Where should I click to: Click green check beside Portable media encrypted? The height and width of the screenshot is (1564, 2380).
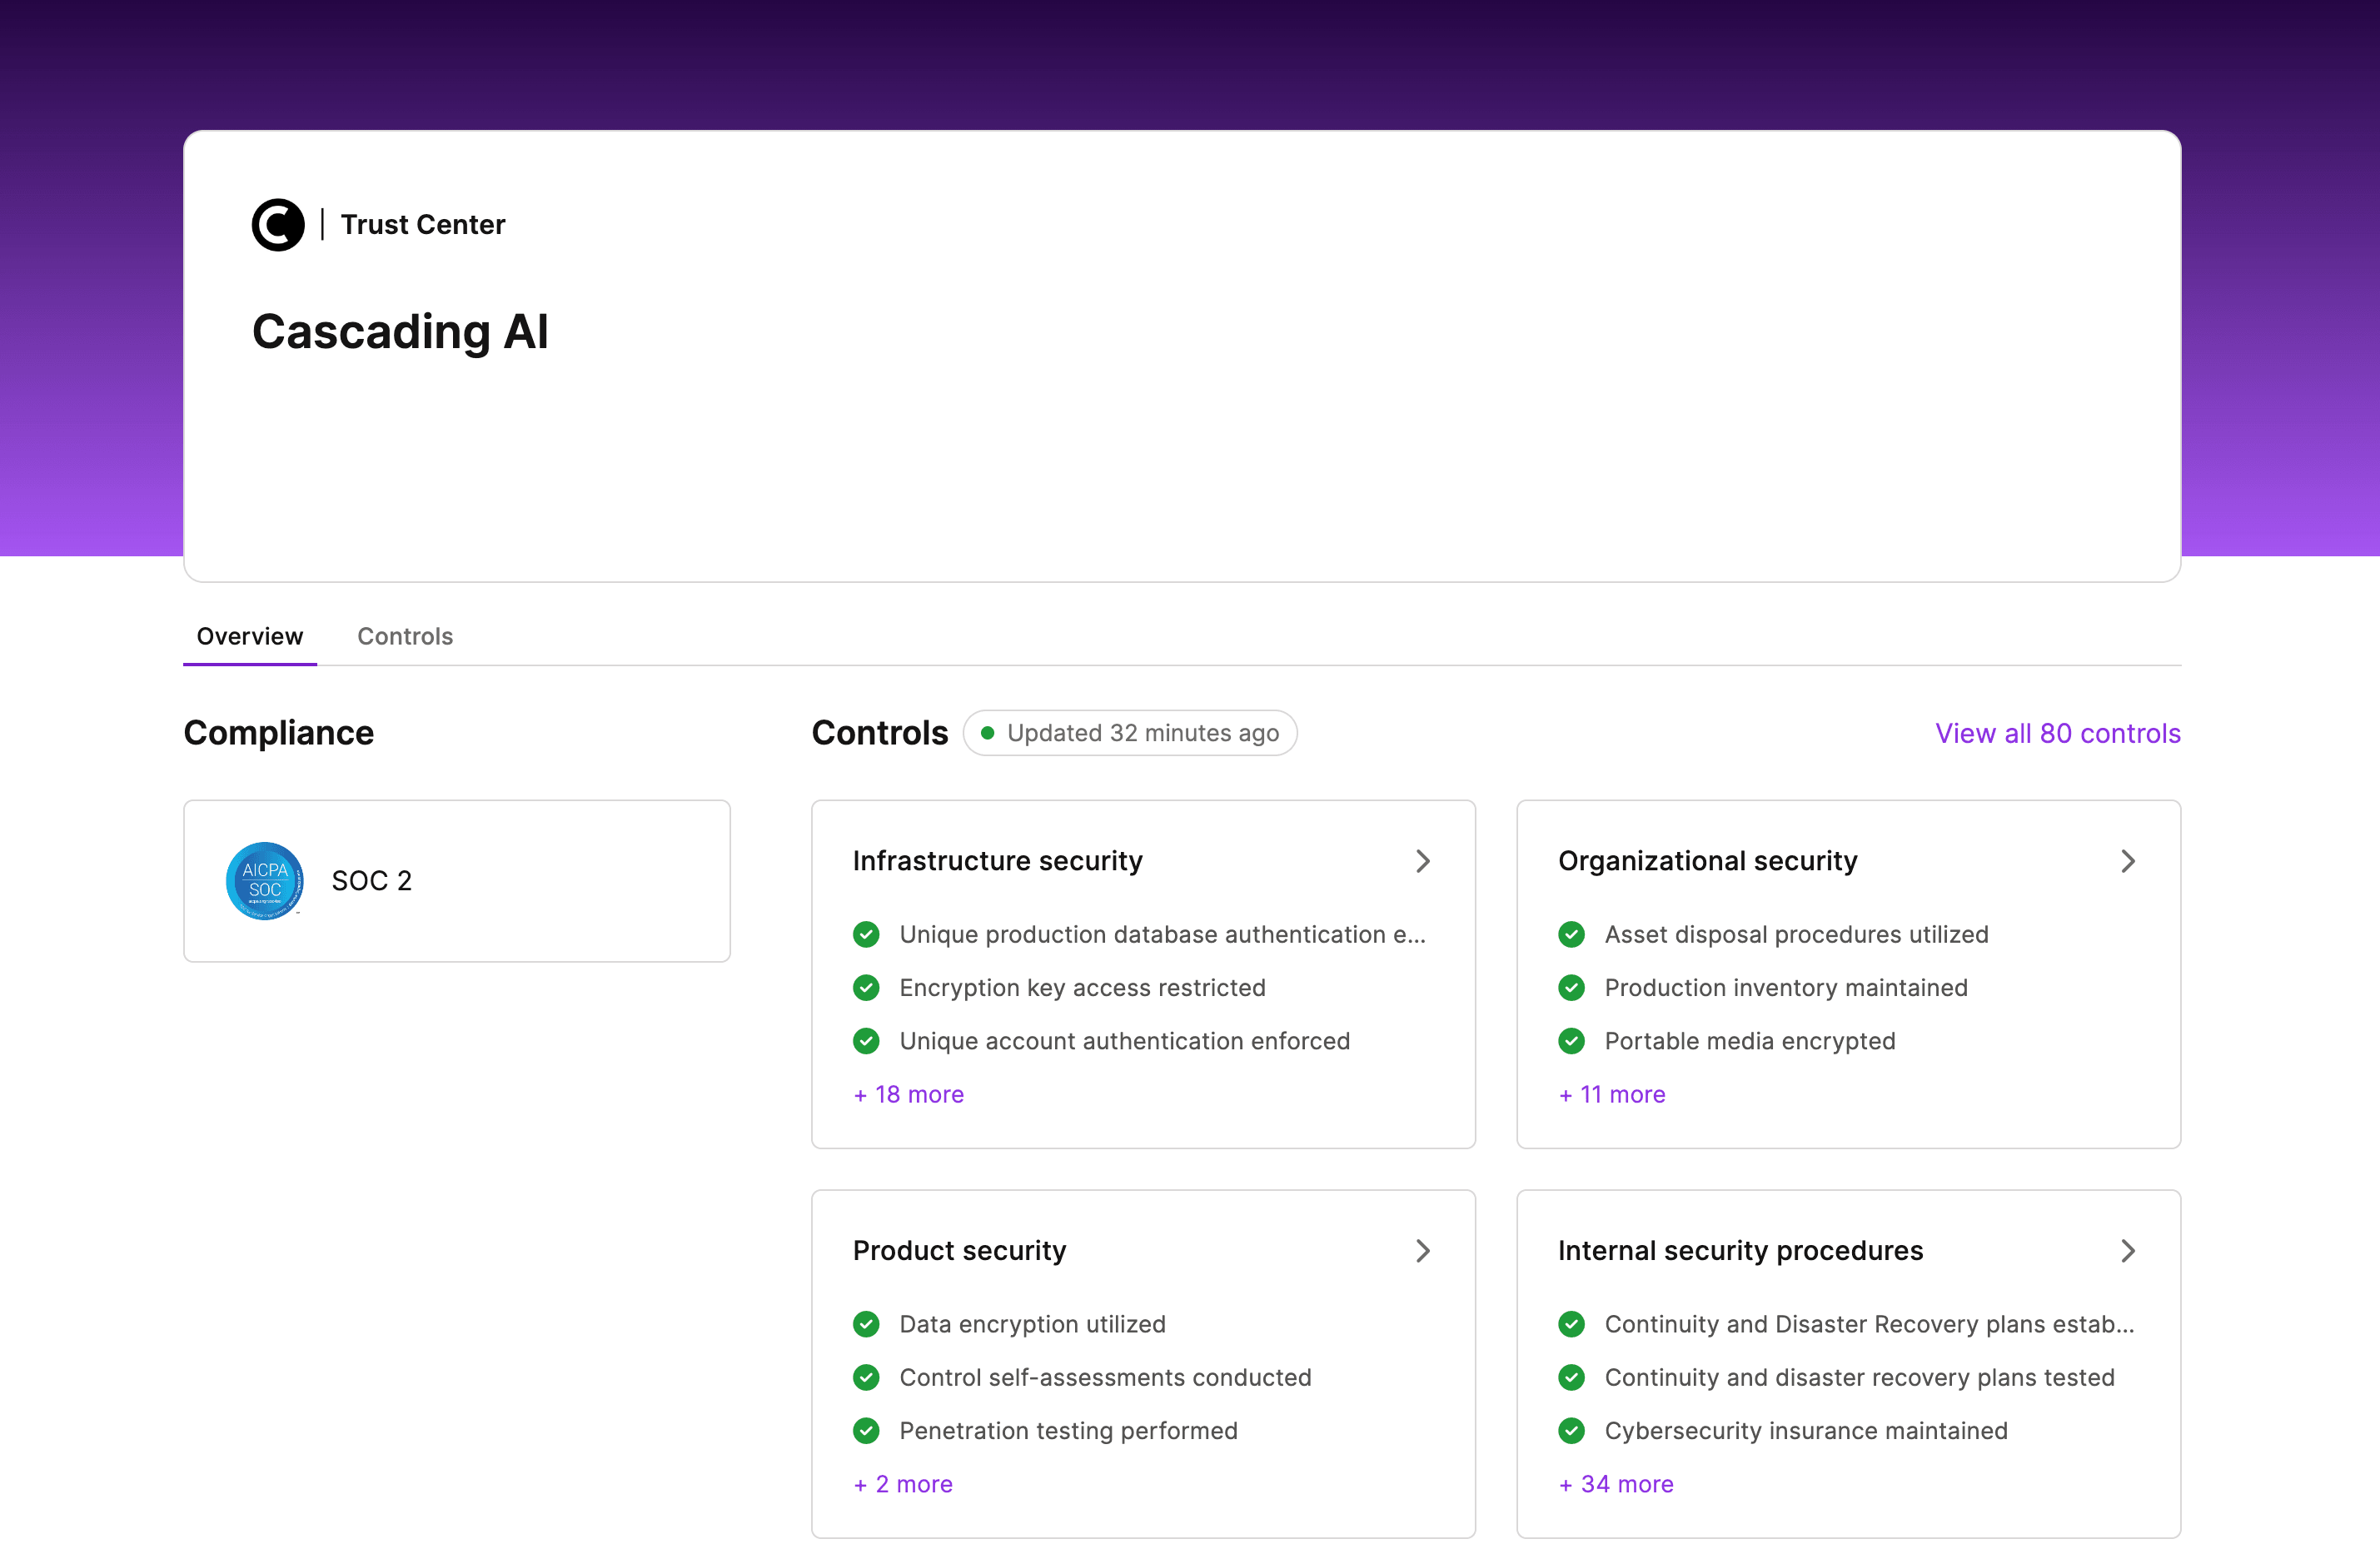tap(1571, 1042)
